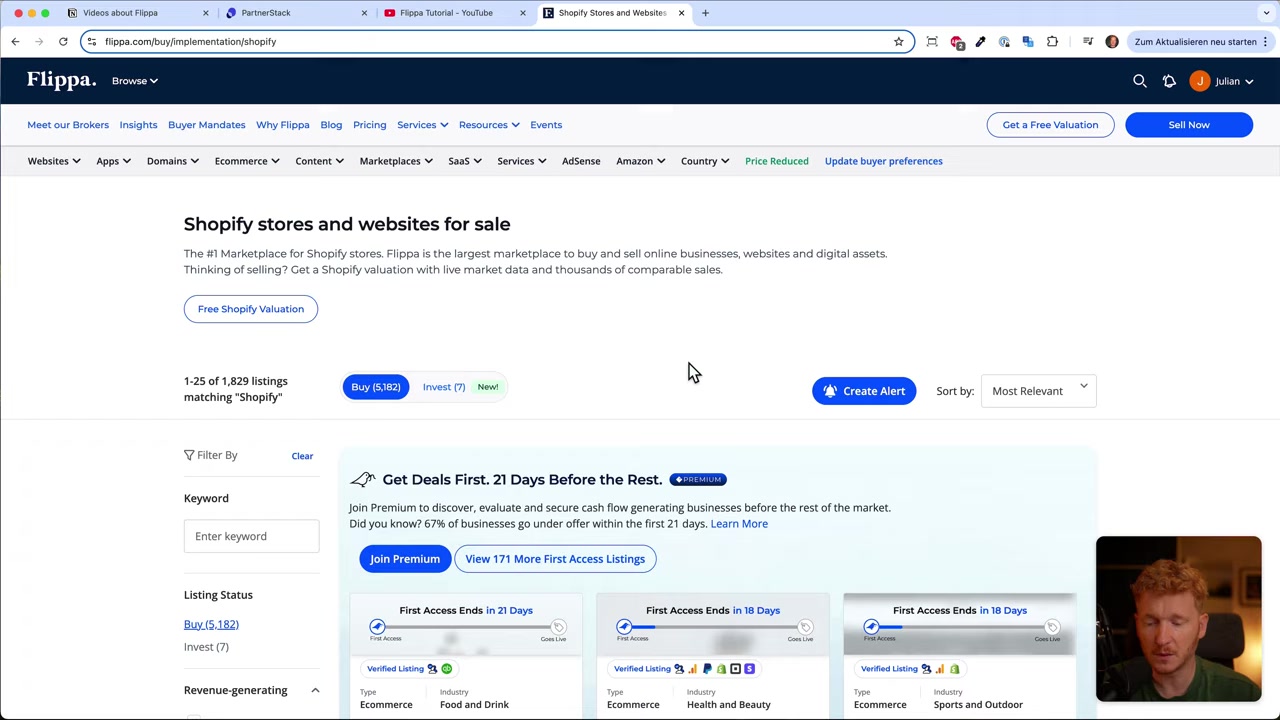Click Shopify icon on Sports and Outdoor listing
Image resolution: width=1280 pixels, height=720 pixels.
click(954, 668)
